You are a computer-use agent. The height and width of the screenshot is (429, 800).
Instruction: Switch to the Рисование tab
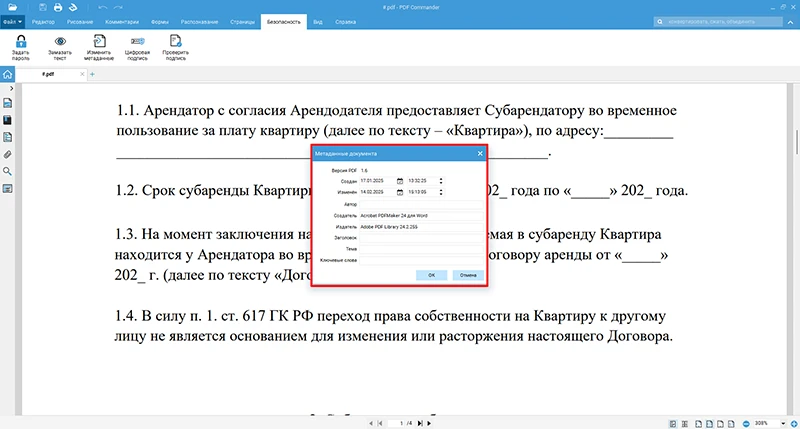[80, 22]
